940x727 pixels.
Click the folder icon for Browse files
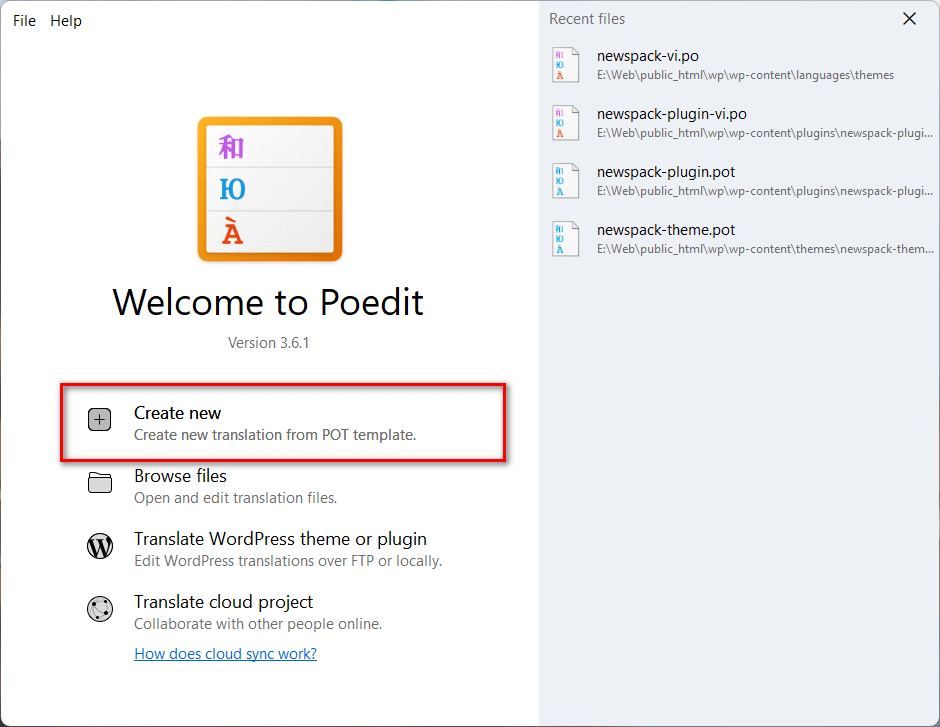[x=100, y=482]
